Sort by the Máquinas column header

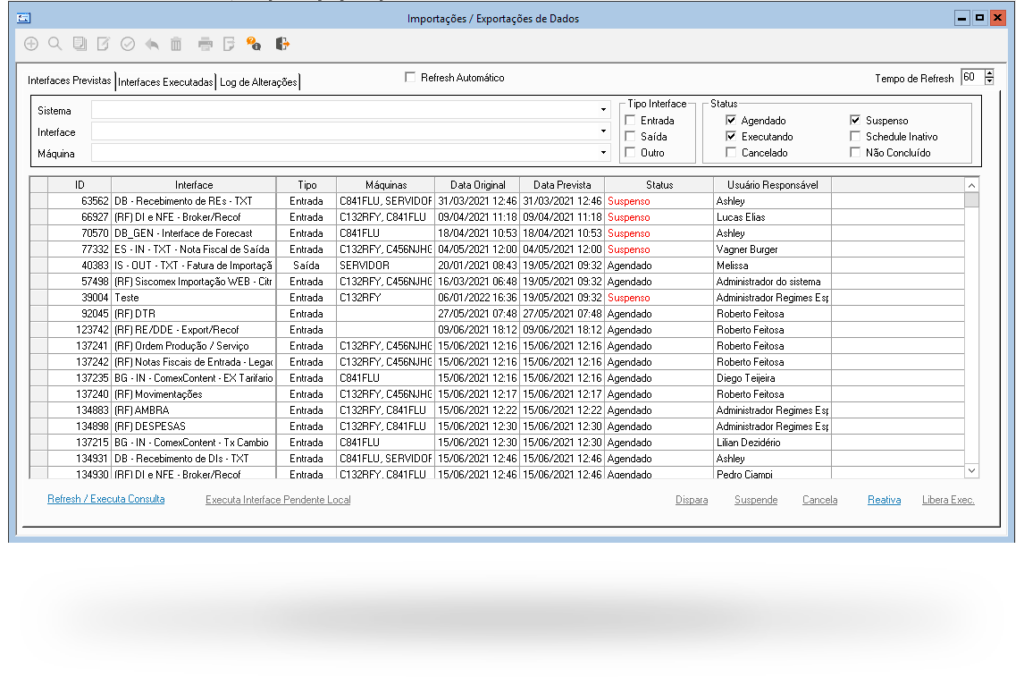(386, 185)
